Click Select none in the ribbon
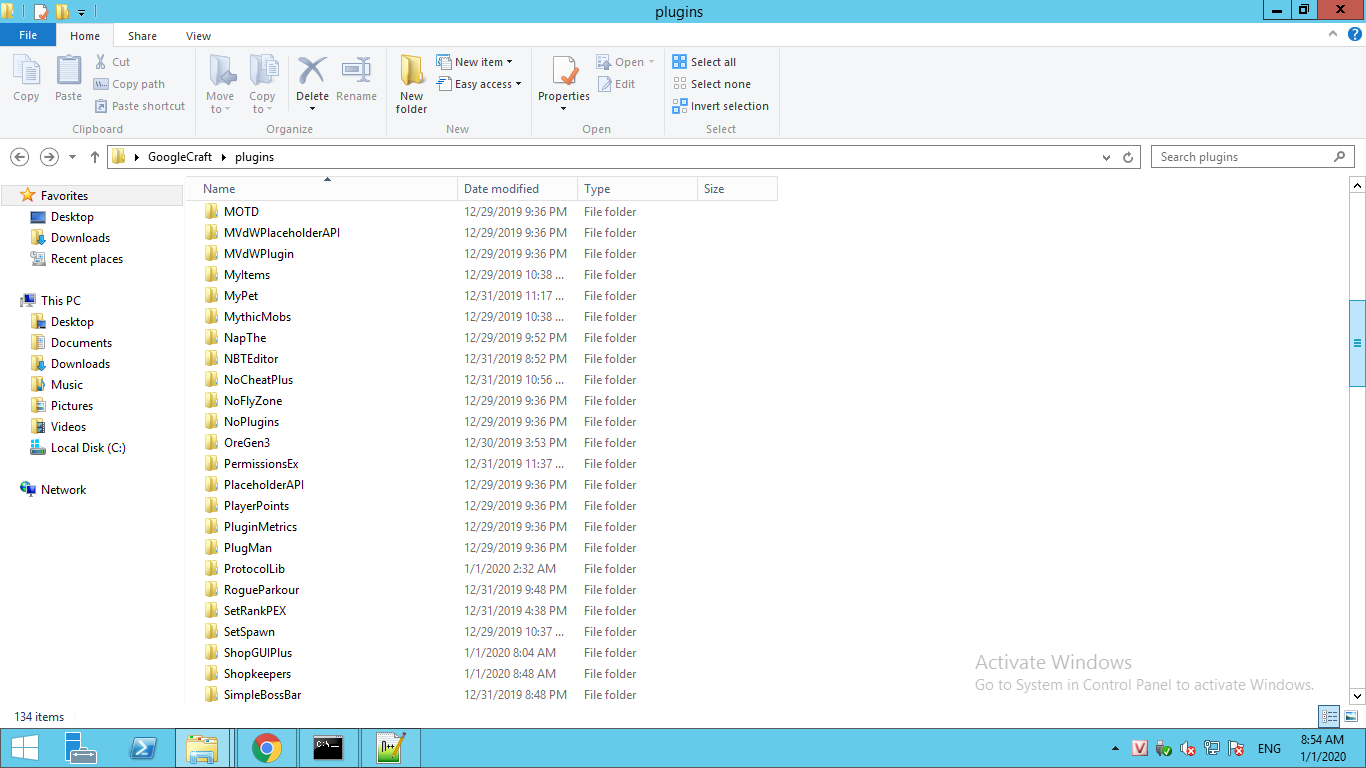Screen dimensions: 1366x768 [x=711, y=84]
